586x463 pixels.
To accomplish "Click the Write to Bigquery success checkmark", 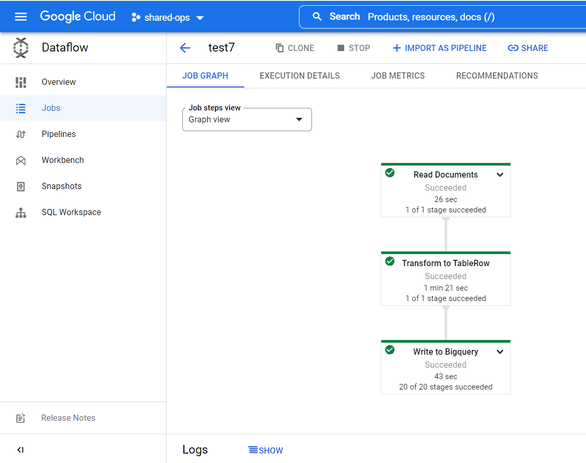I will click(390, 350).
